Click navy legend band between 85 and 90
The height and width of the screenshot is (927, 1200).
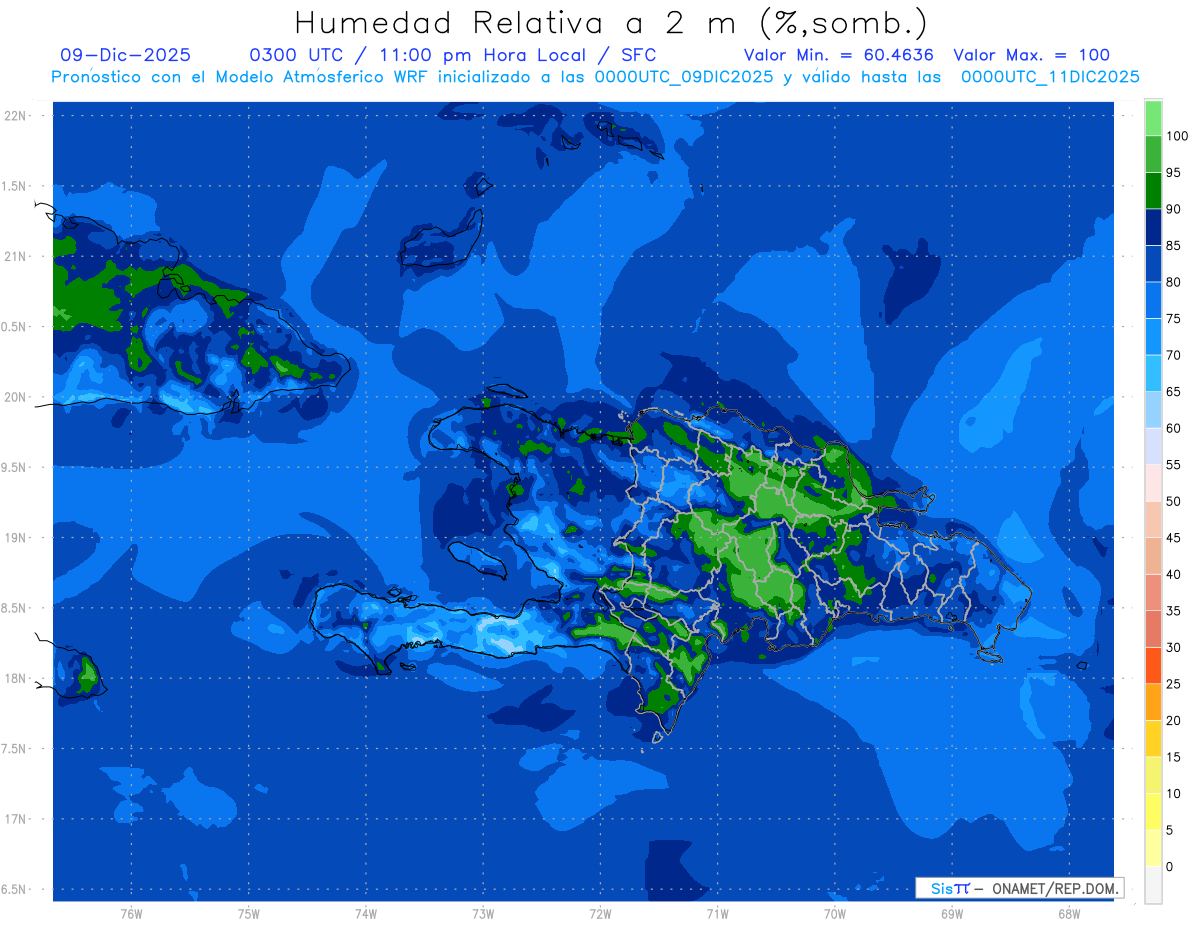(1153, 228)
